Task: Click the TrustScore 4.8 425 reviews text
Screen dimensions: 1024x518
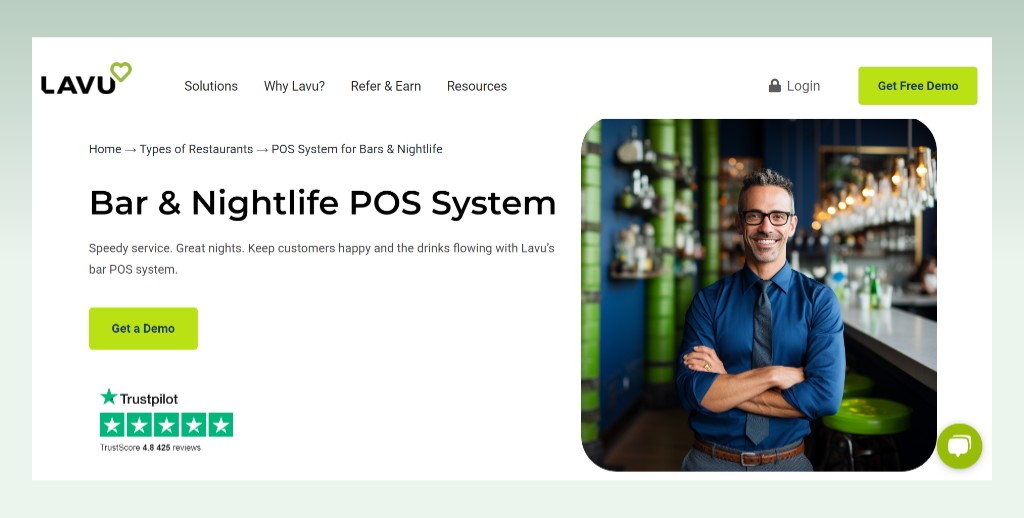Action: [150, 447]
